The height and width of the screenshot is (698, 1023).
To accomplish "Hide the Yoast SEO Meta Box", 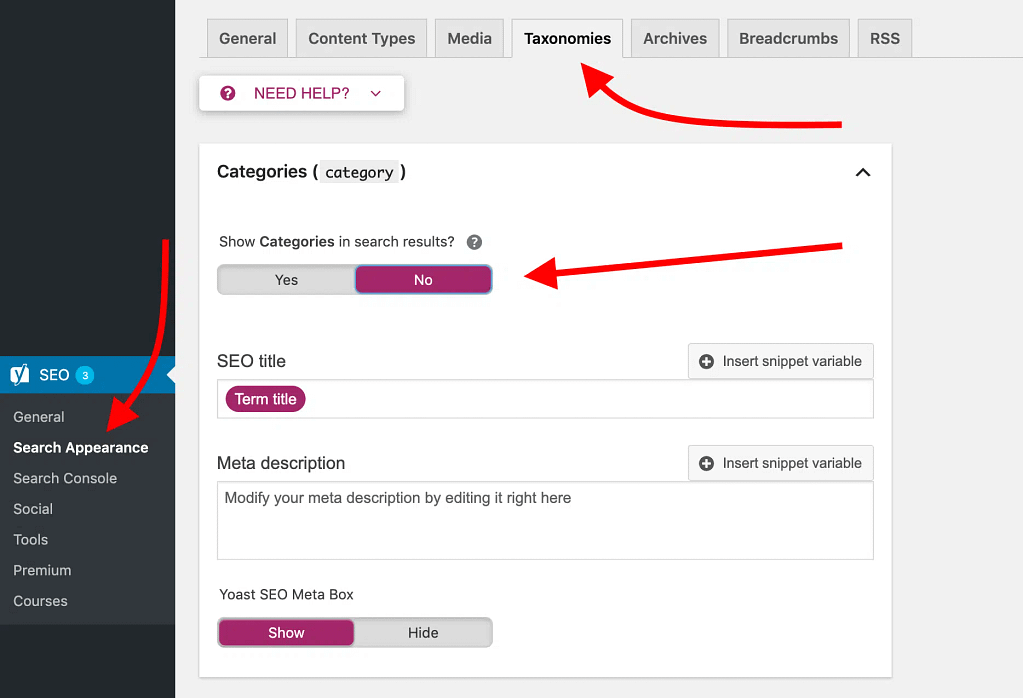I will coord(423,632).
